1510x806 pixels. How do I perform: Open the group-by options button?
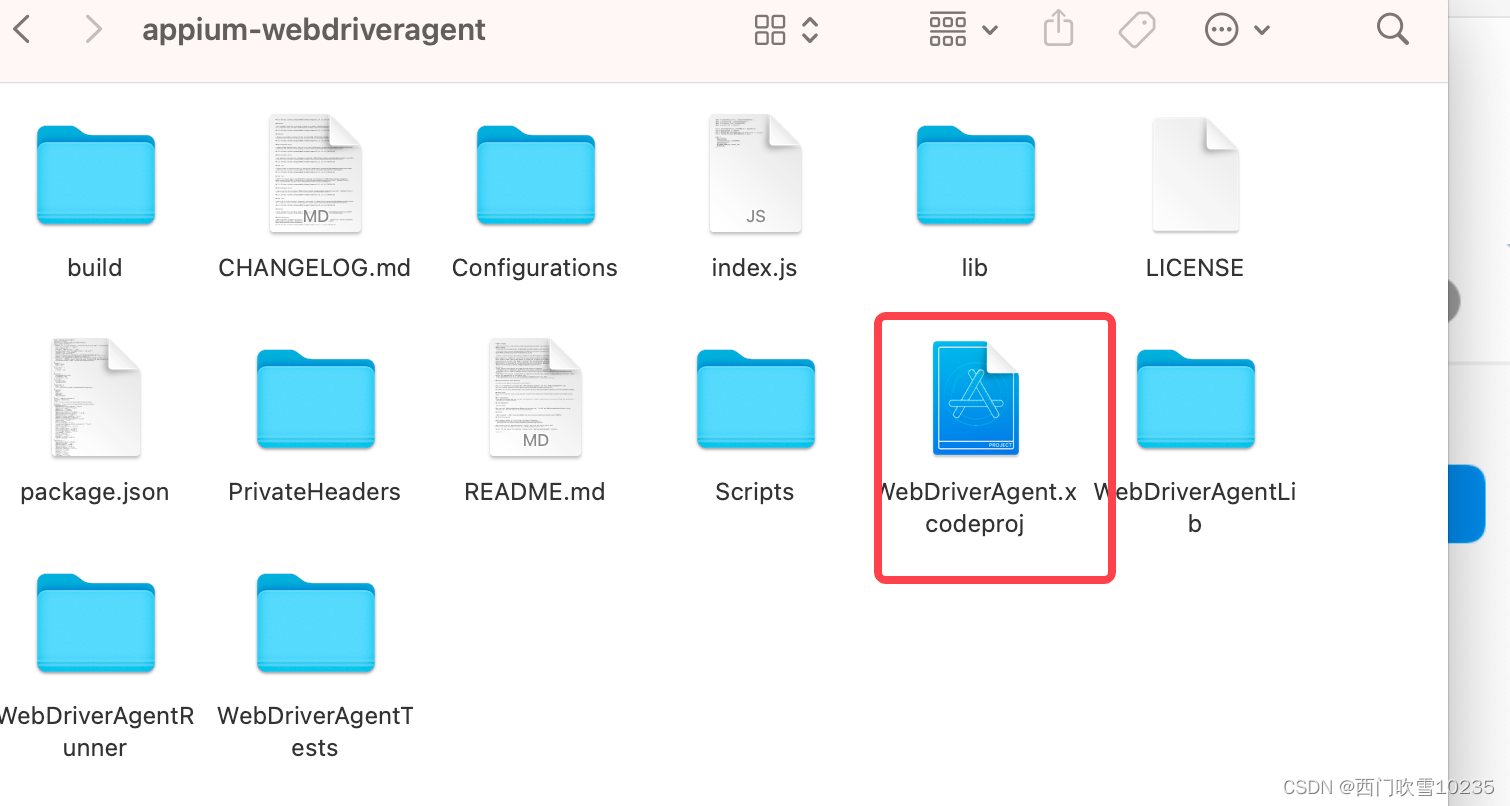tap(948, 30)
